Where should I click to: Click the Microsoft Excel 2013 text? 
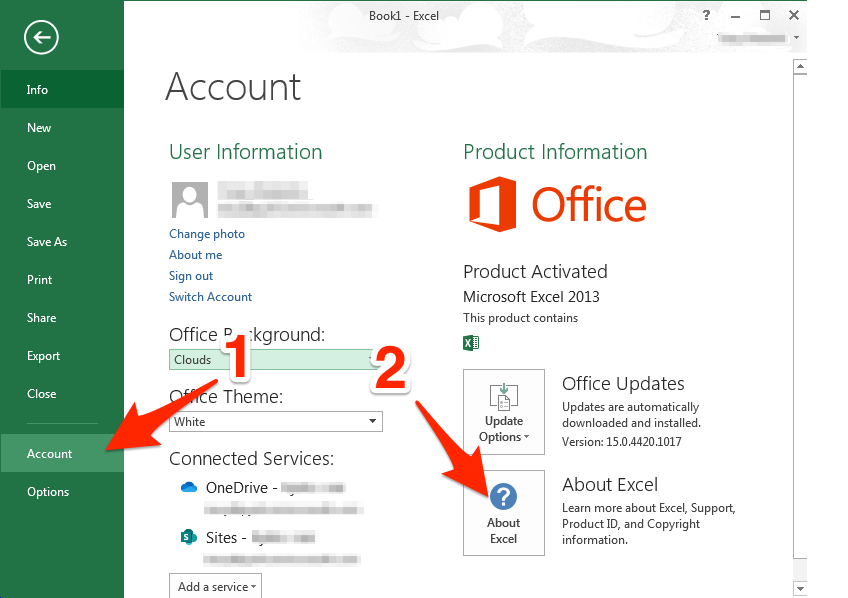click(531, 297)
